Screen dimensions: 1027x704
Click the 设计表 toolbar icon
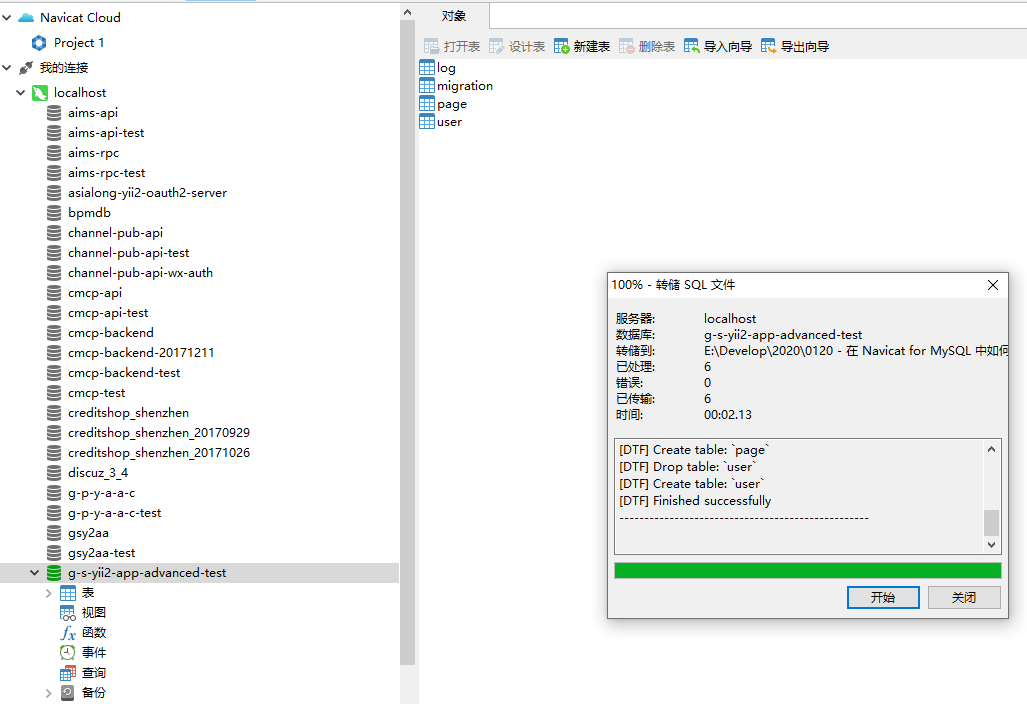496,46
